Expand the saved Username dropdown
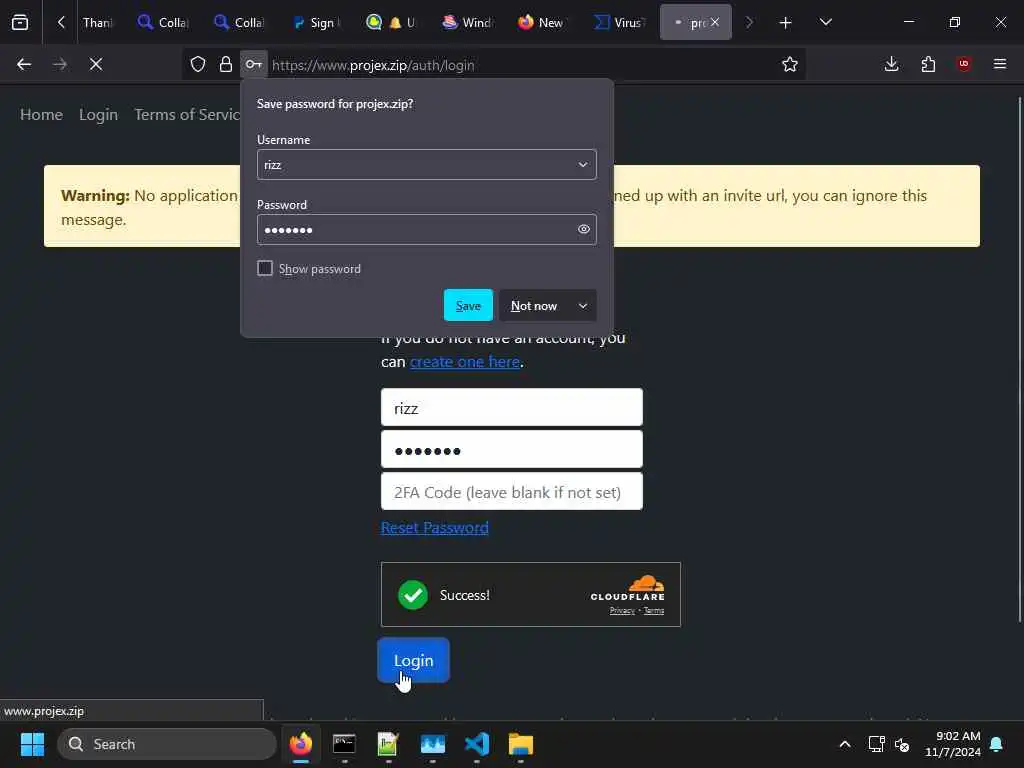This screenshot has height=768, width=1024. [x=583, y=165]
